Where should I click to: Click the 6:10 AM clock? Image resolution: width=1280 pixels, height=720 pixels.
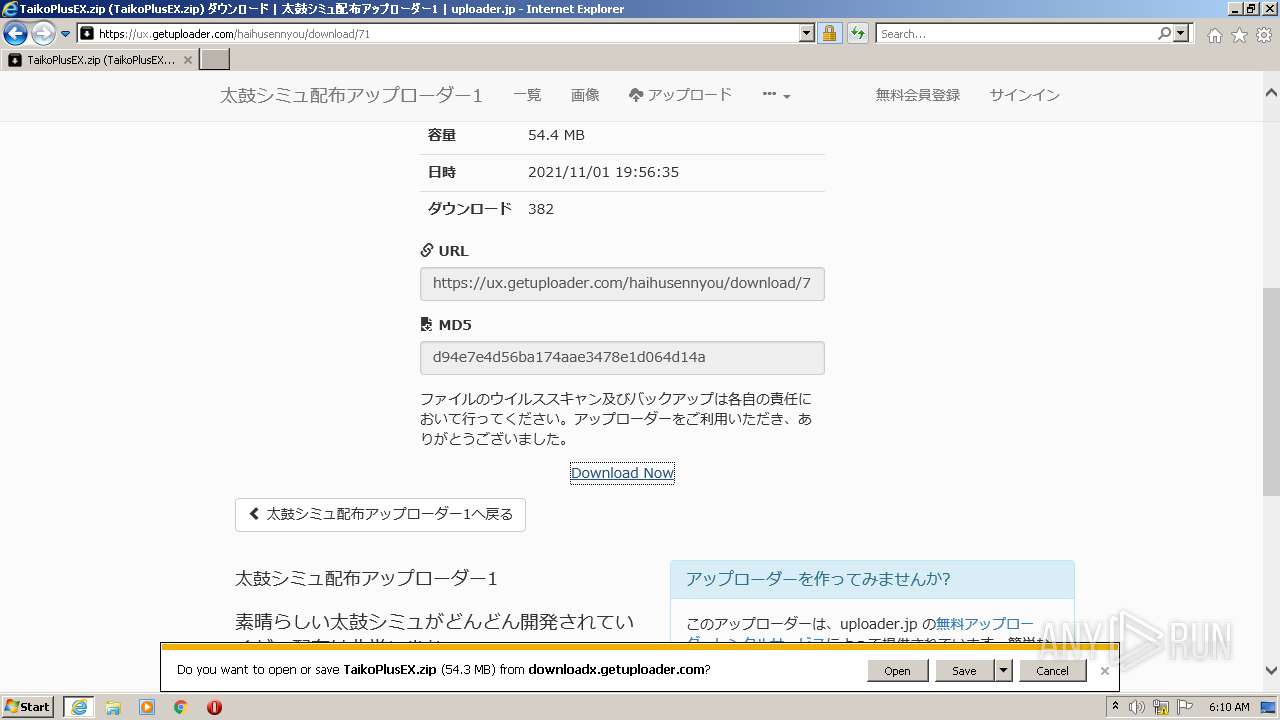pos(1229,707)
